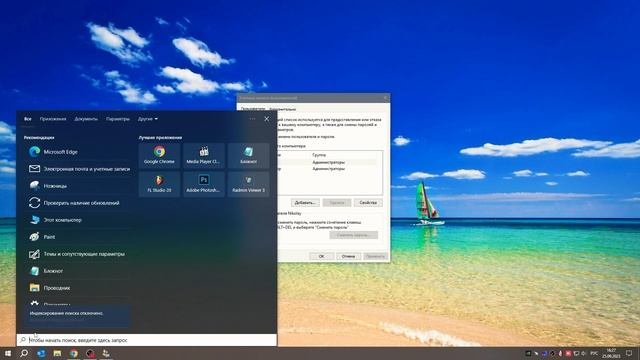Open the clock and date flyout
This screenshot has height=360, width=640.
(x=611, y=353)
